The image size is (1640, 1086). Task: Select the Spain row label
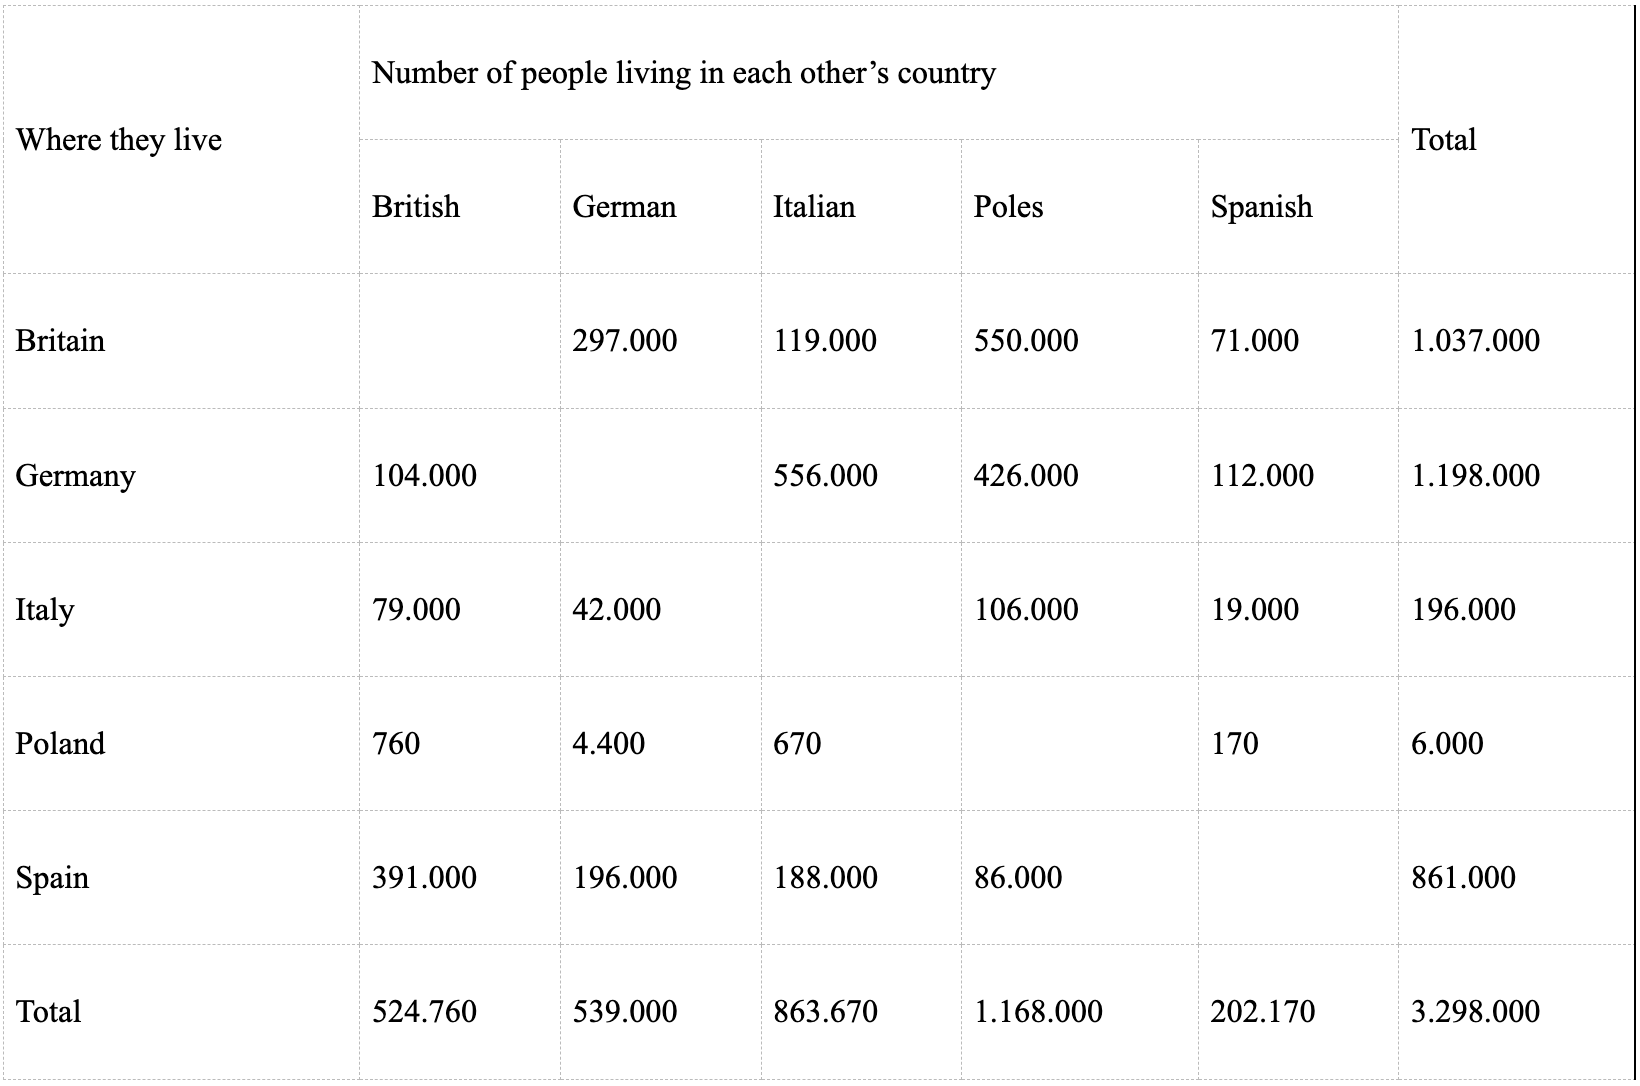[x=180, y=877]
